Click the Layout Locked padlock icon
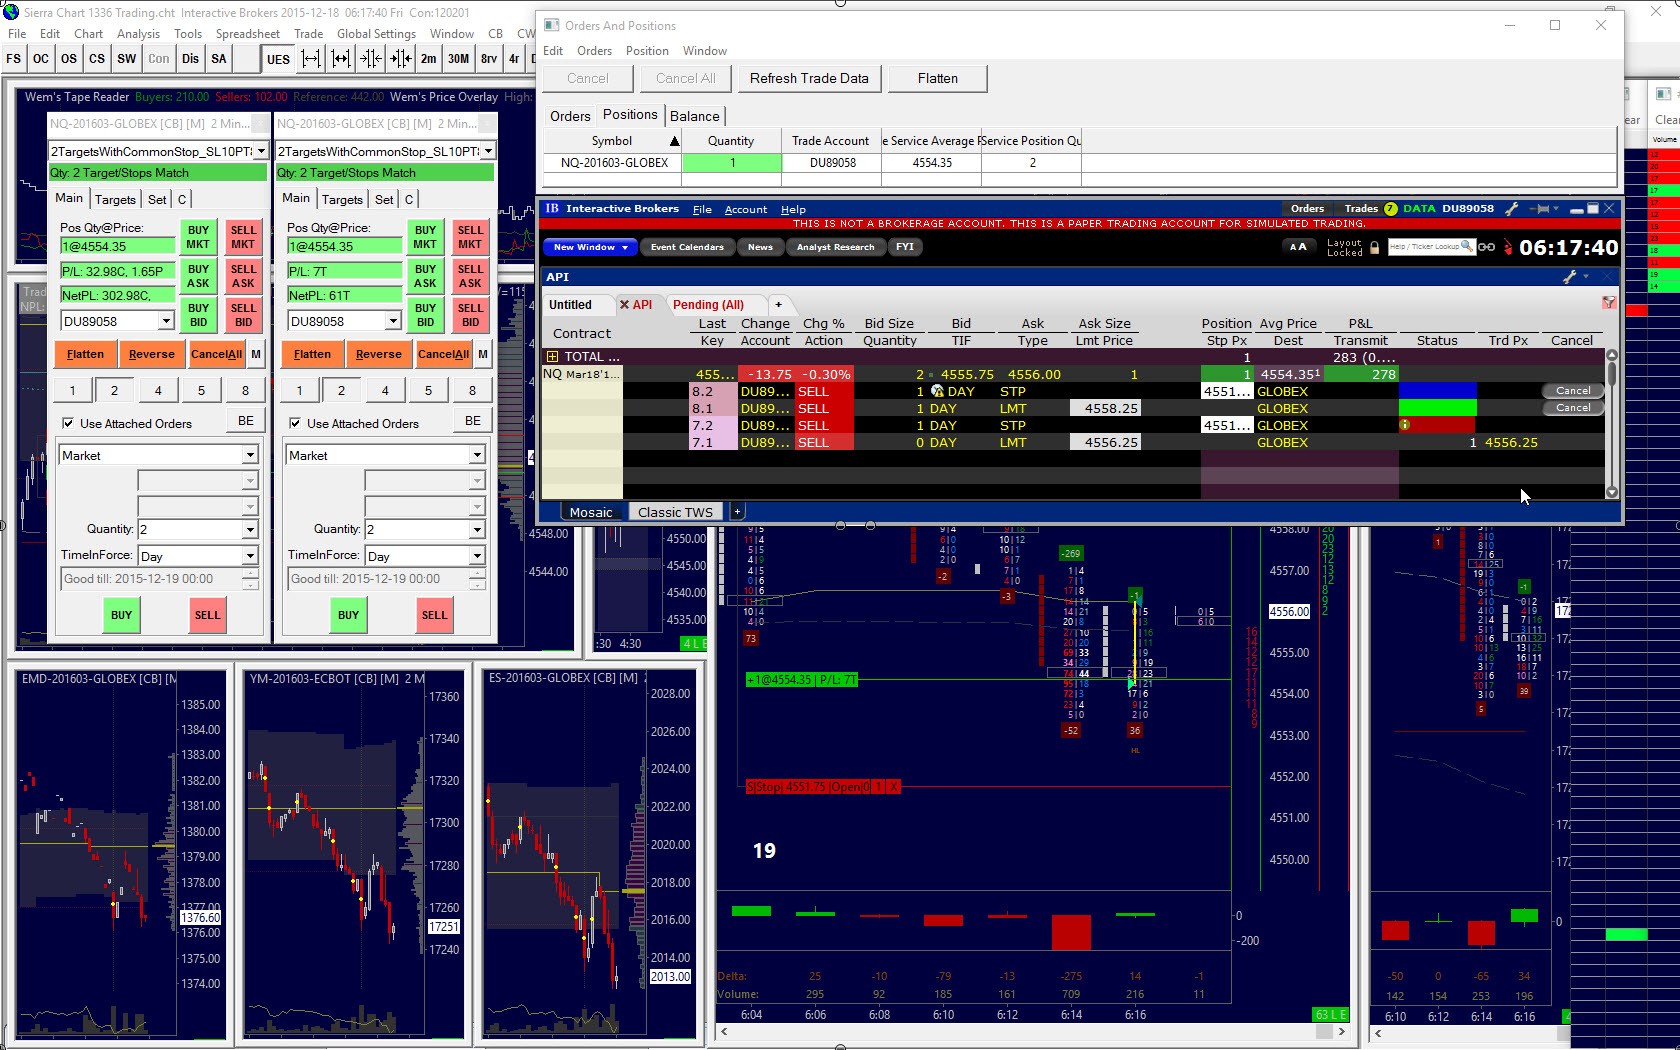1680x1050 pixels. point(1375,247)
